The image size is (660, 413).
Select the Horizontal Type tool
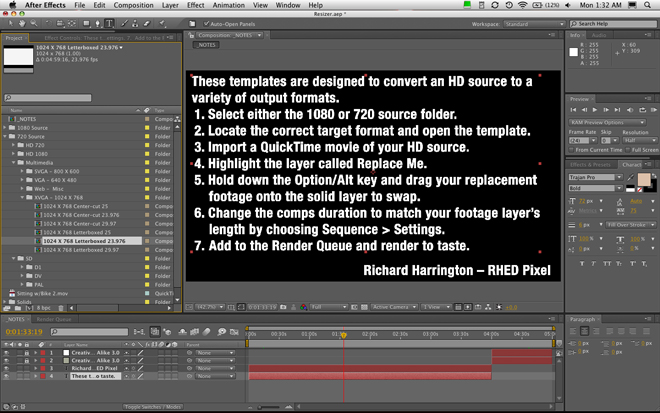(x=109, y=24)
